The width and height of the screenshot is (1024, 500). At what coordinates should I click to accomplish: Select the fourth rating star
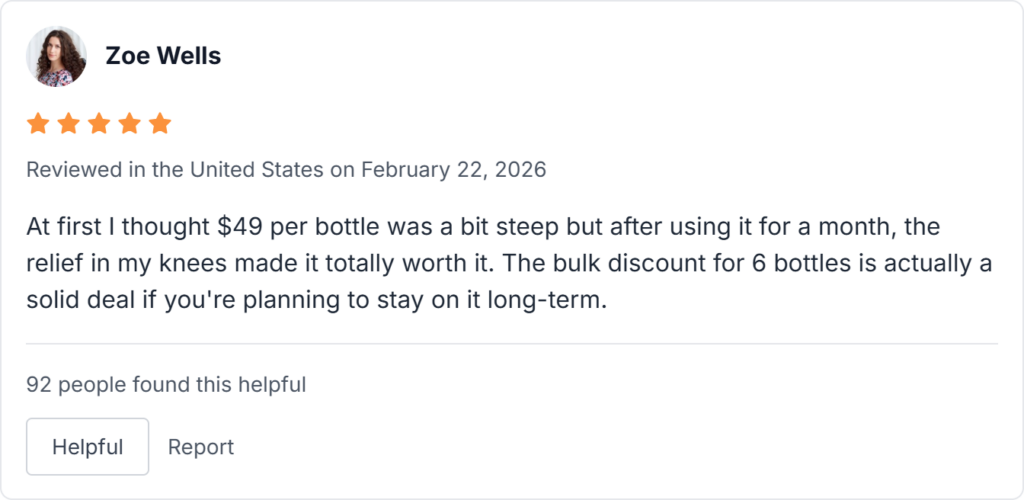129,124
